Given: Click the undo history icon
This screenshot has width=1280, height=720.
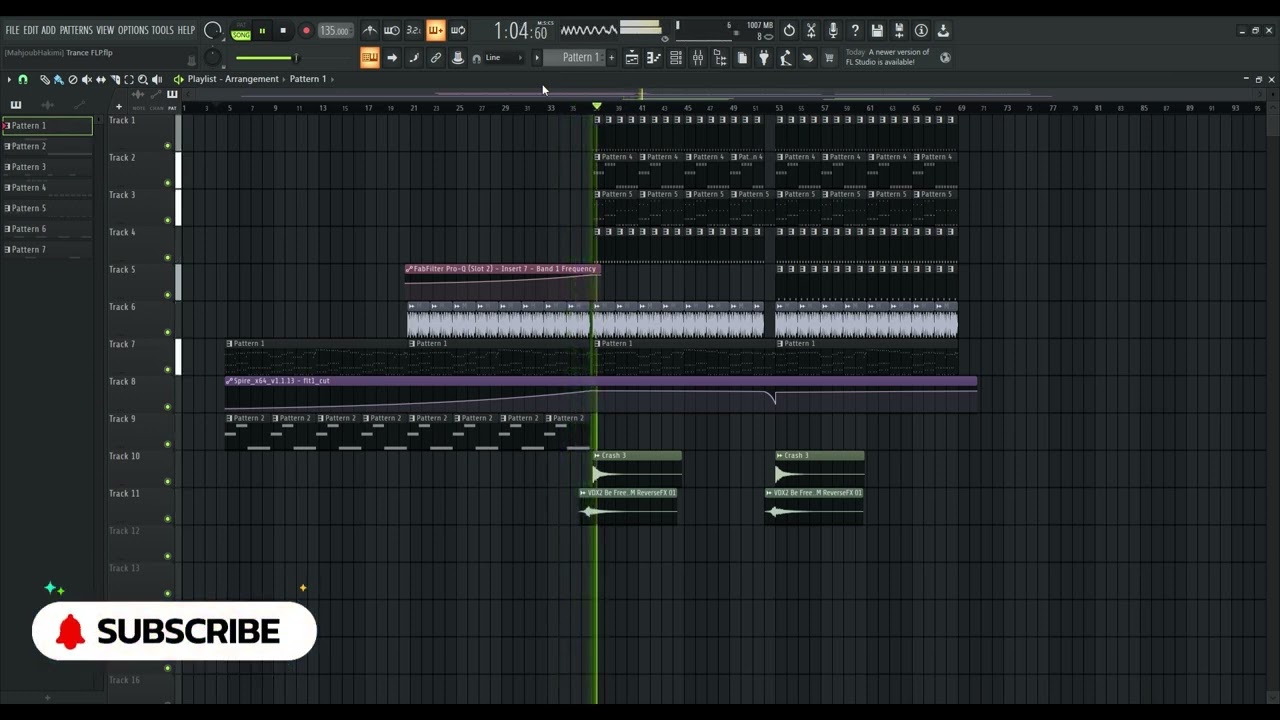Looking at the screenshot, I should [x=789, y=30].
